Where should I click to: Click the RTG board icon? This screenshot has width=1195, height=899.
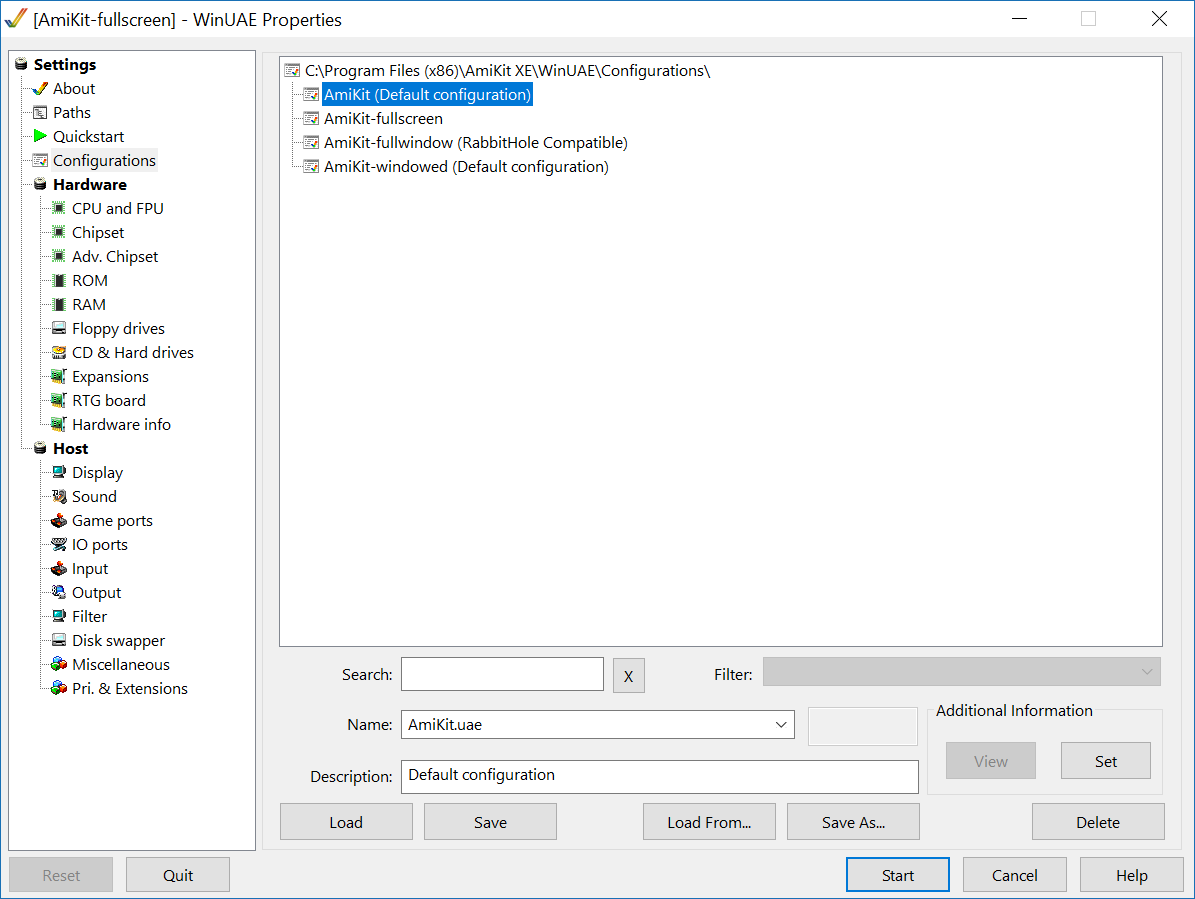[x=59, y=401]
